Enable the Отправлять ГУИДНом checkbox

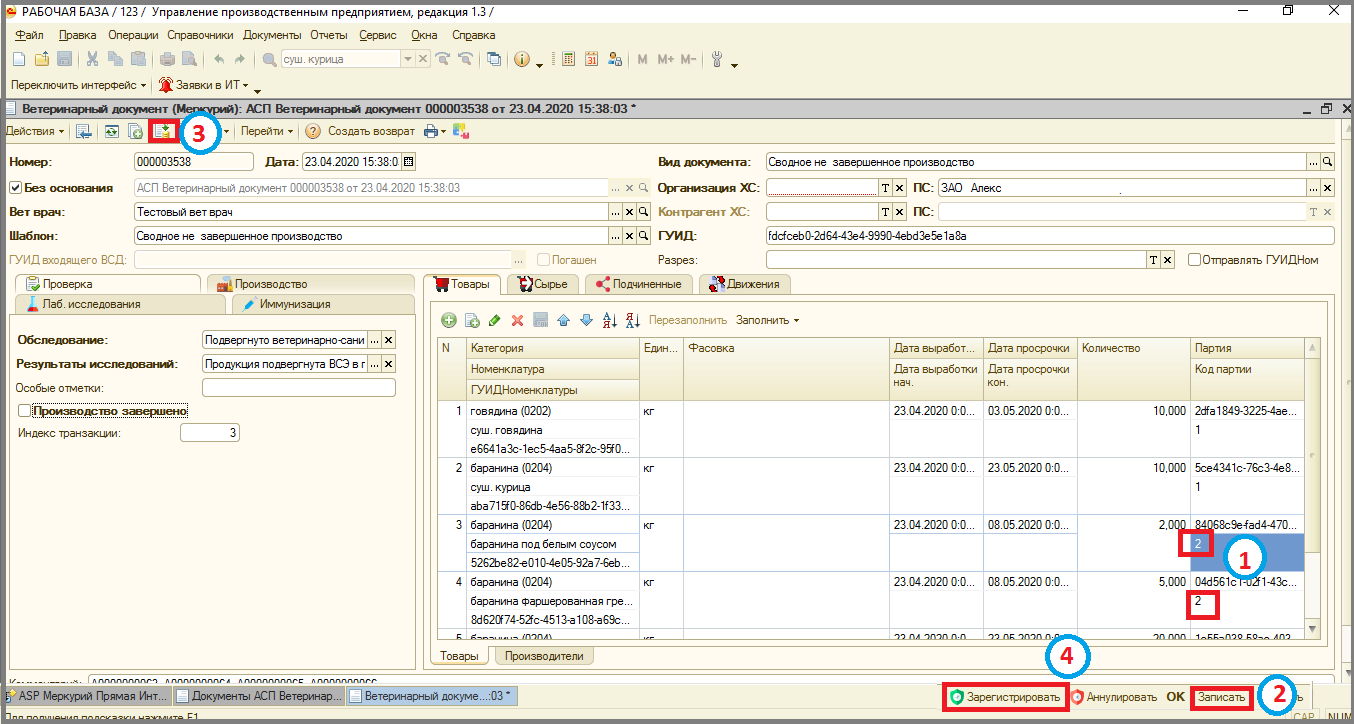(1194, 260)
